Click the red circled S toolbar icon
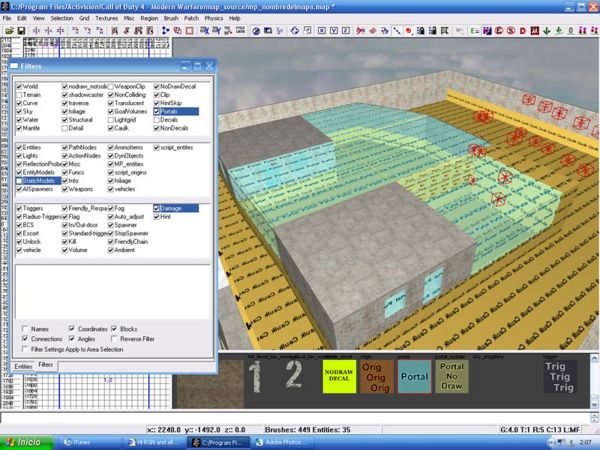600x450 pixels. pyautogui.click(x=511, y=31)
